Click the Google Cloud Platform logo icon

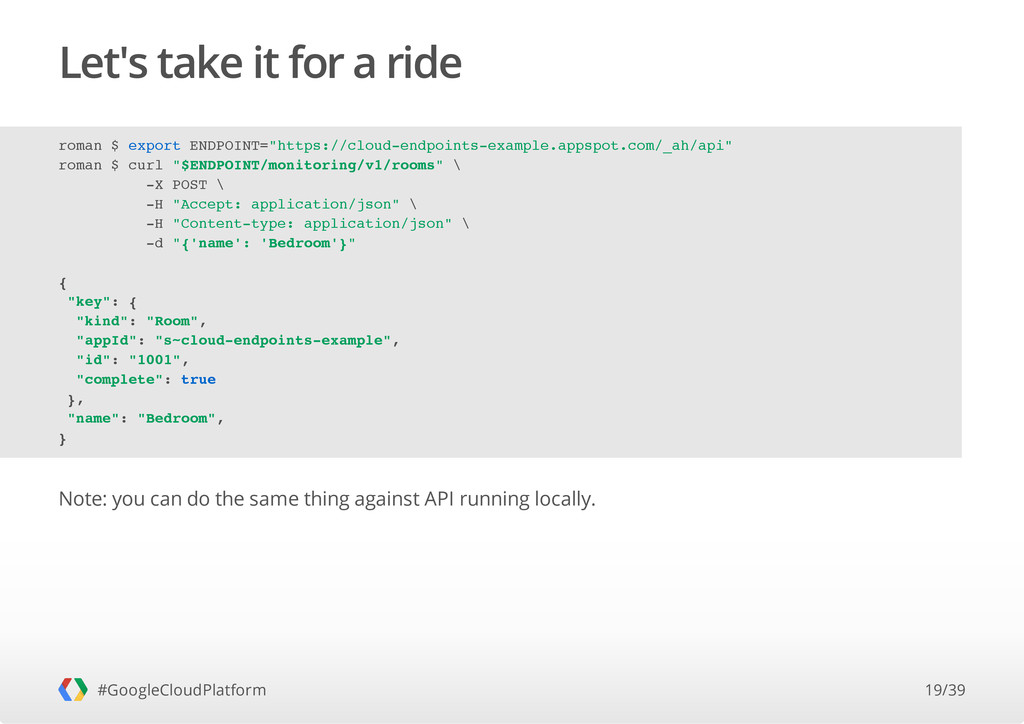pyautogui.click(x=72, y=689)
